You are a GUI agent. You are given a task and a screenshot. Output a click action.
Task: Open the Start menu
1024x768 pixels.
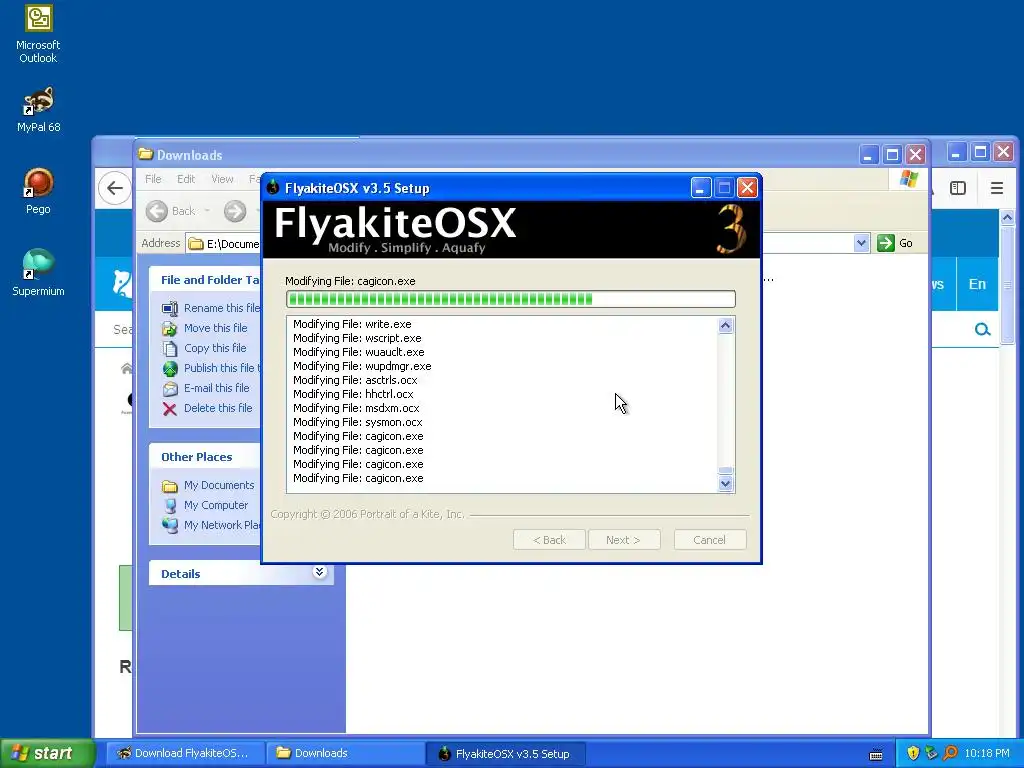pos(48,754)
